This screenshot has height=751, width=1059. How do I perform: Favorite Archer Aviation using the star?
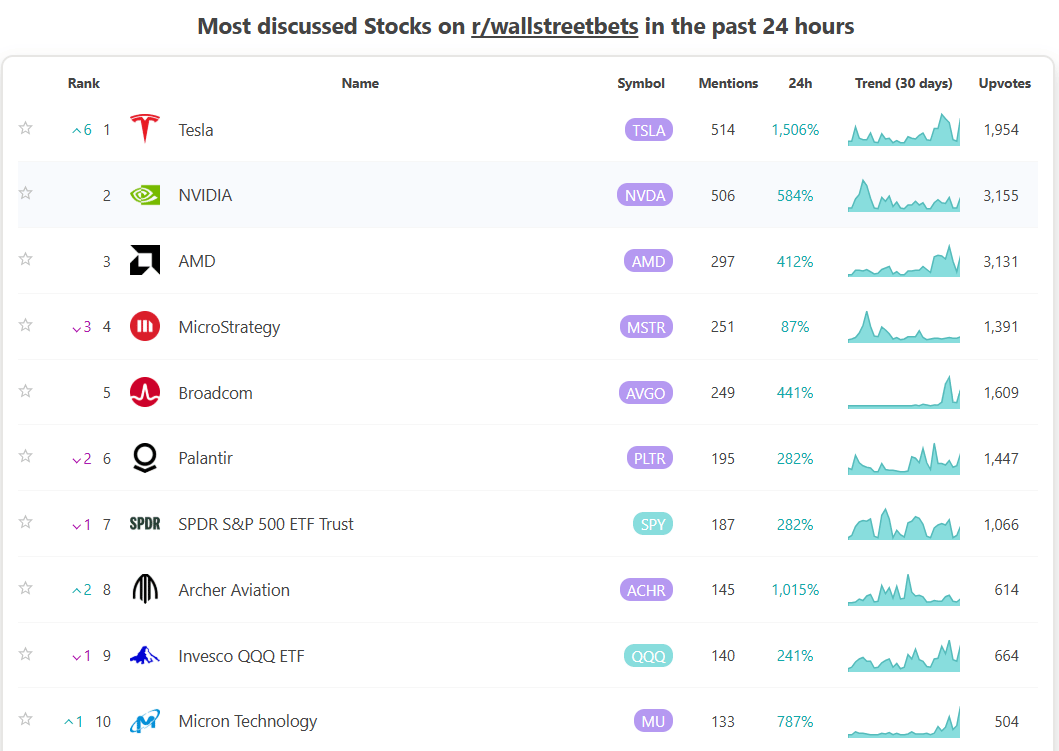coord(26,588)
